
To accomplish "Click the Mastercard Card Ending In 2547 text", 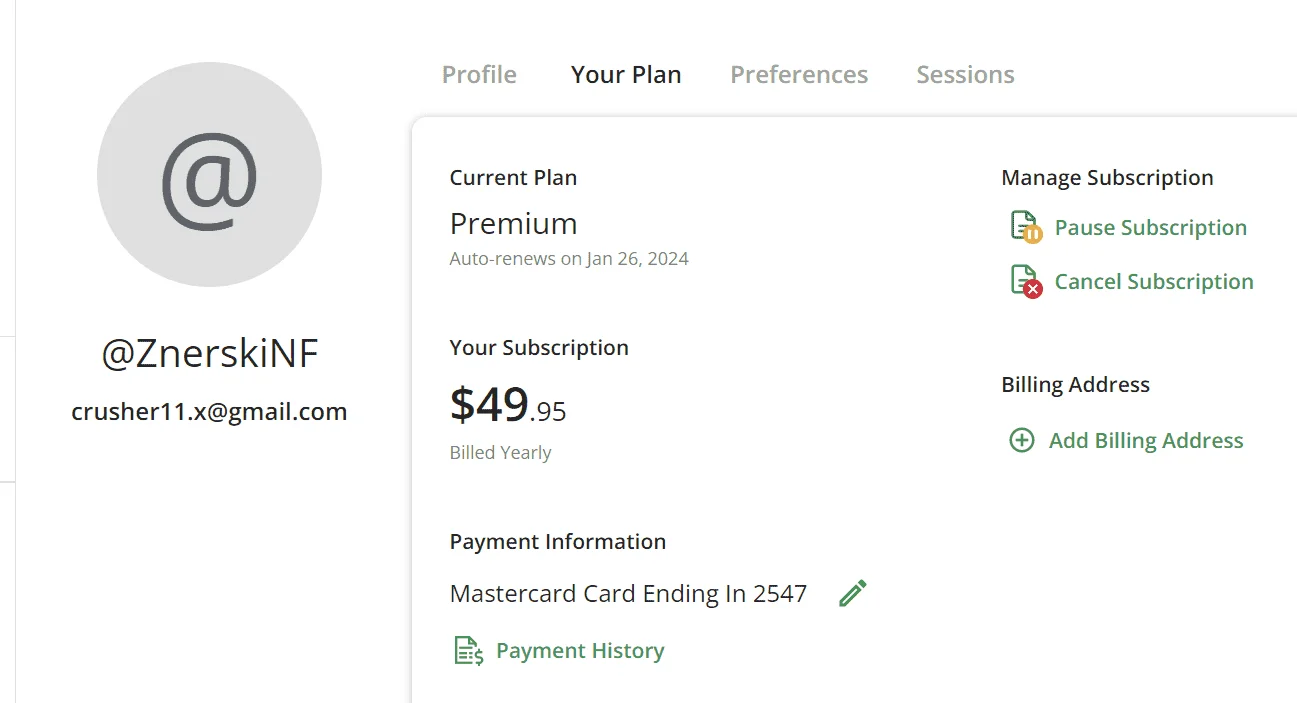I will point(628,594).
